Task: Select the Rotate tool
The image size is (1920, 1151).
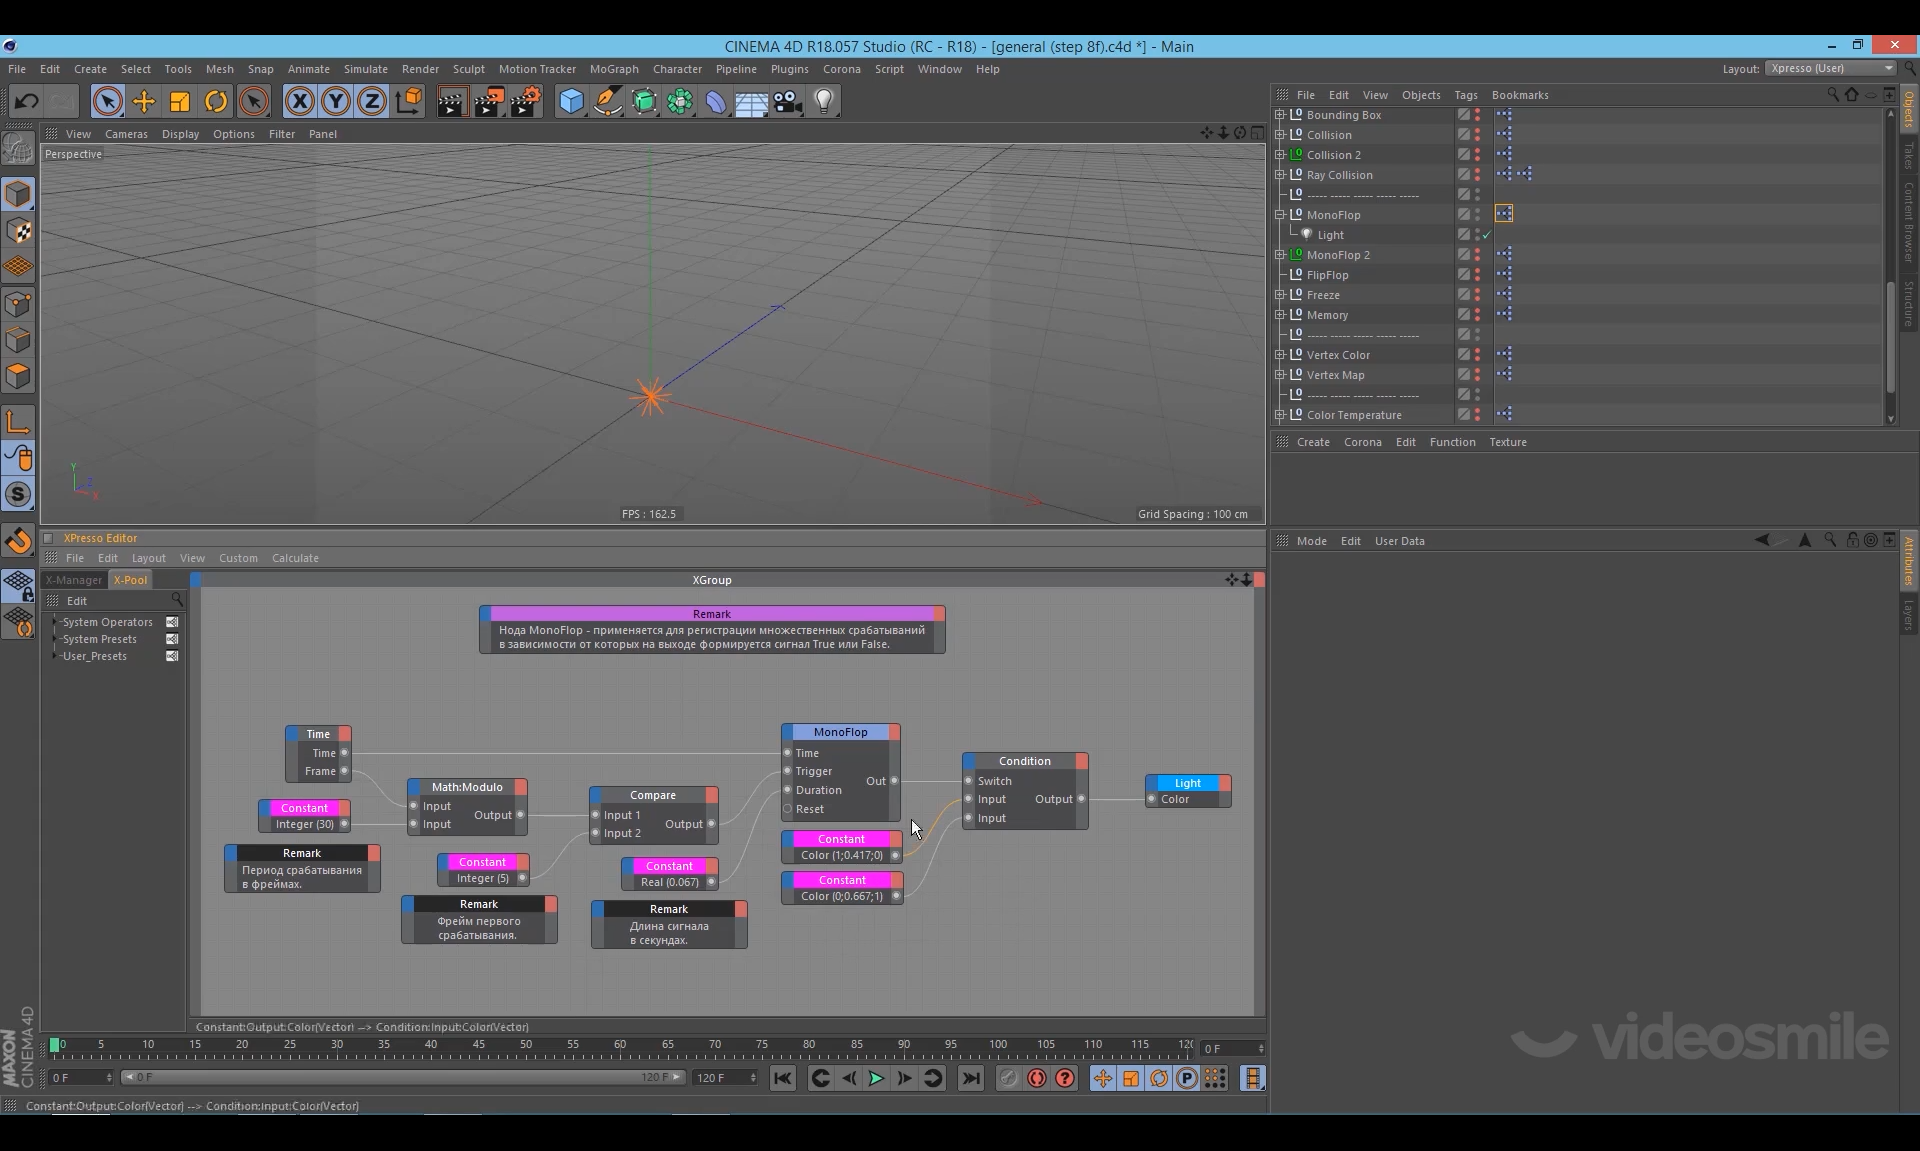Action: 216,101
